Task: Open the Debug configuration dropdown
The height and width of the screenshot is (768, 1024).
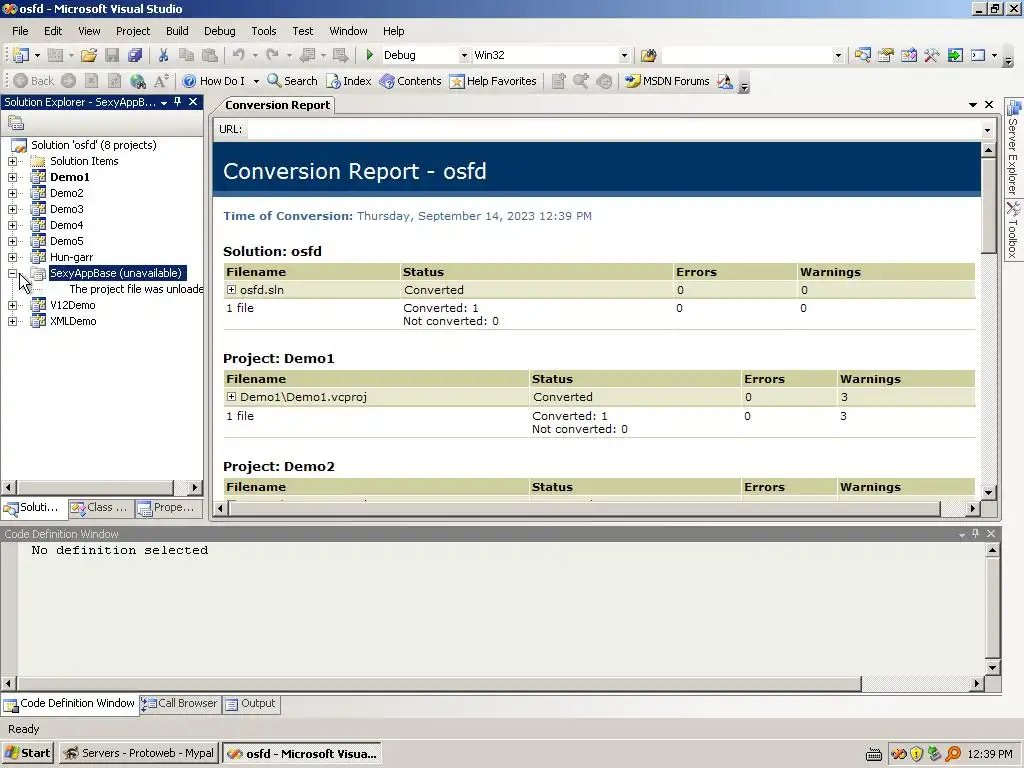Action: [464, 56]
